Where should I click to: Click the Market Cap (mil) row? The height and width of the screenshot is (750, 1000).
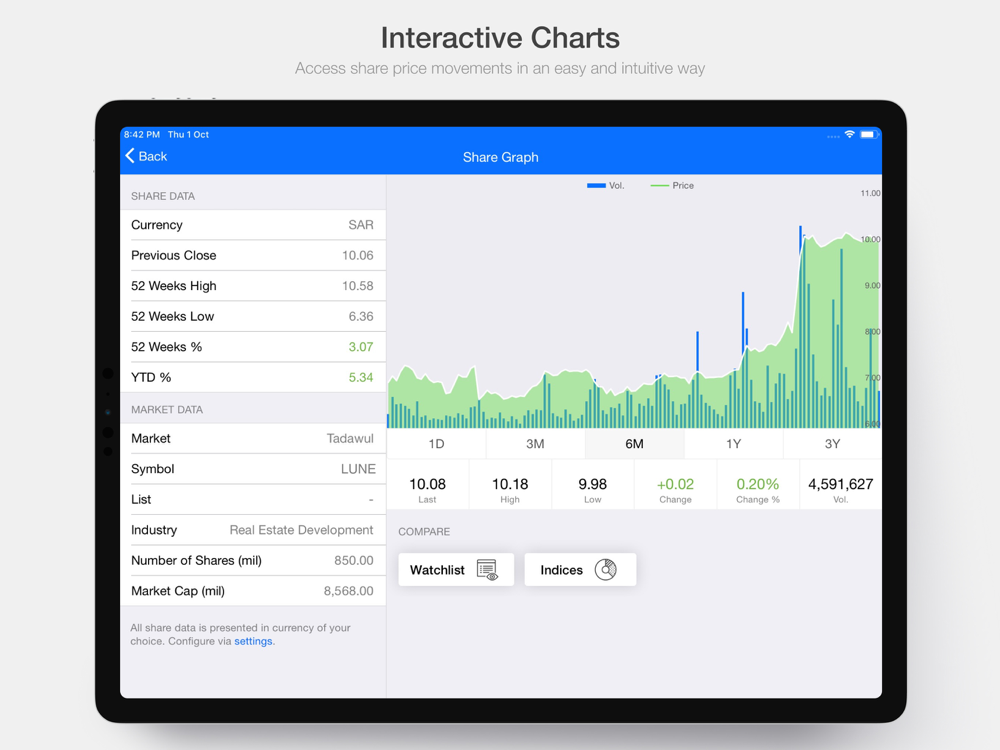click(253, 591)
